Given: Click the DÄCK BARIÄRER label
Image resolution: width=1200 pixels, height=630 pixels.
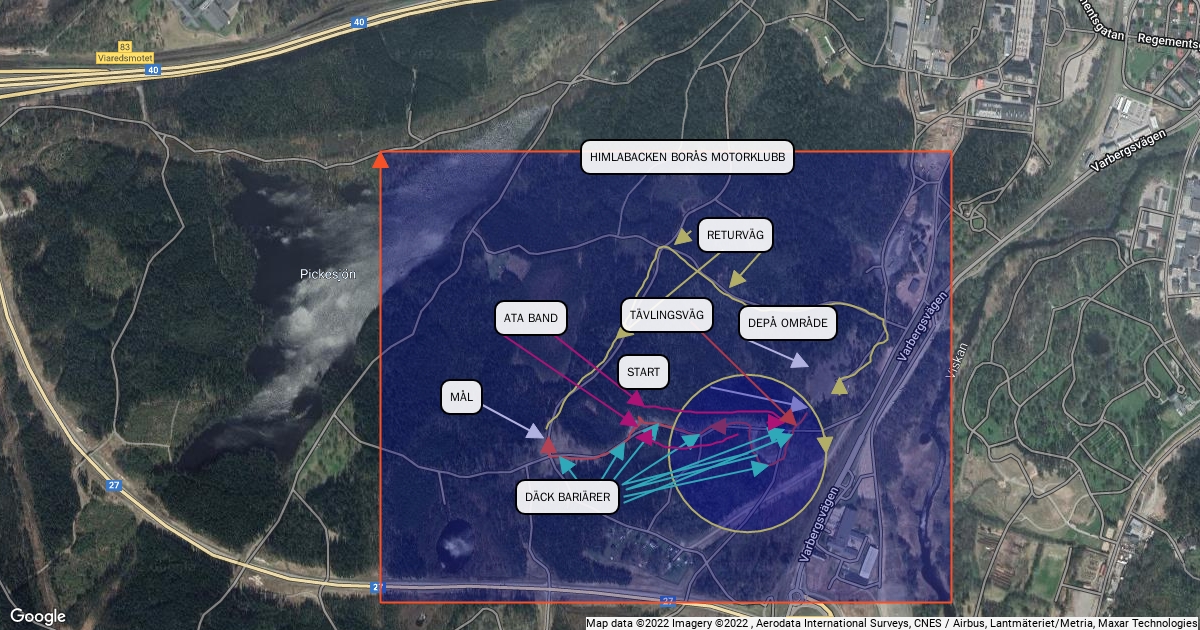Looking at the screenshot, I should tap(568, 497).
